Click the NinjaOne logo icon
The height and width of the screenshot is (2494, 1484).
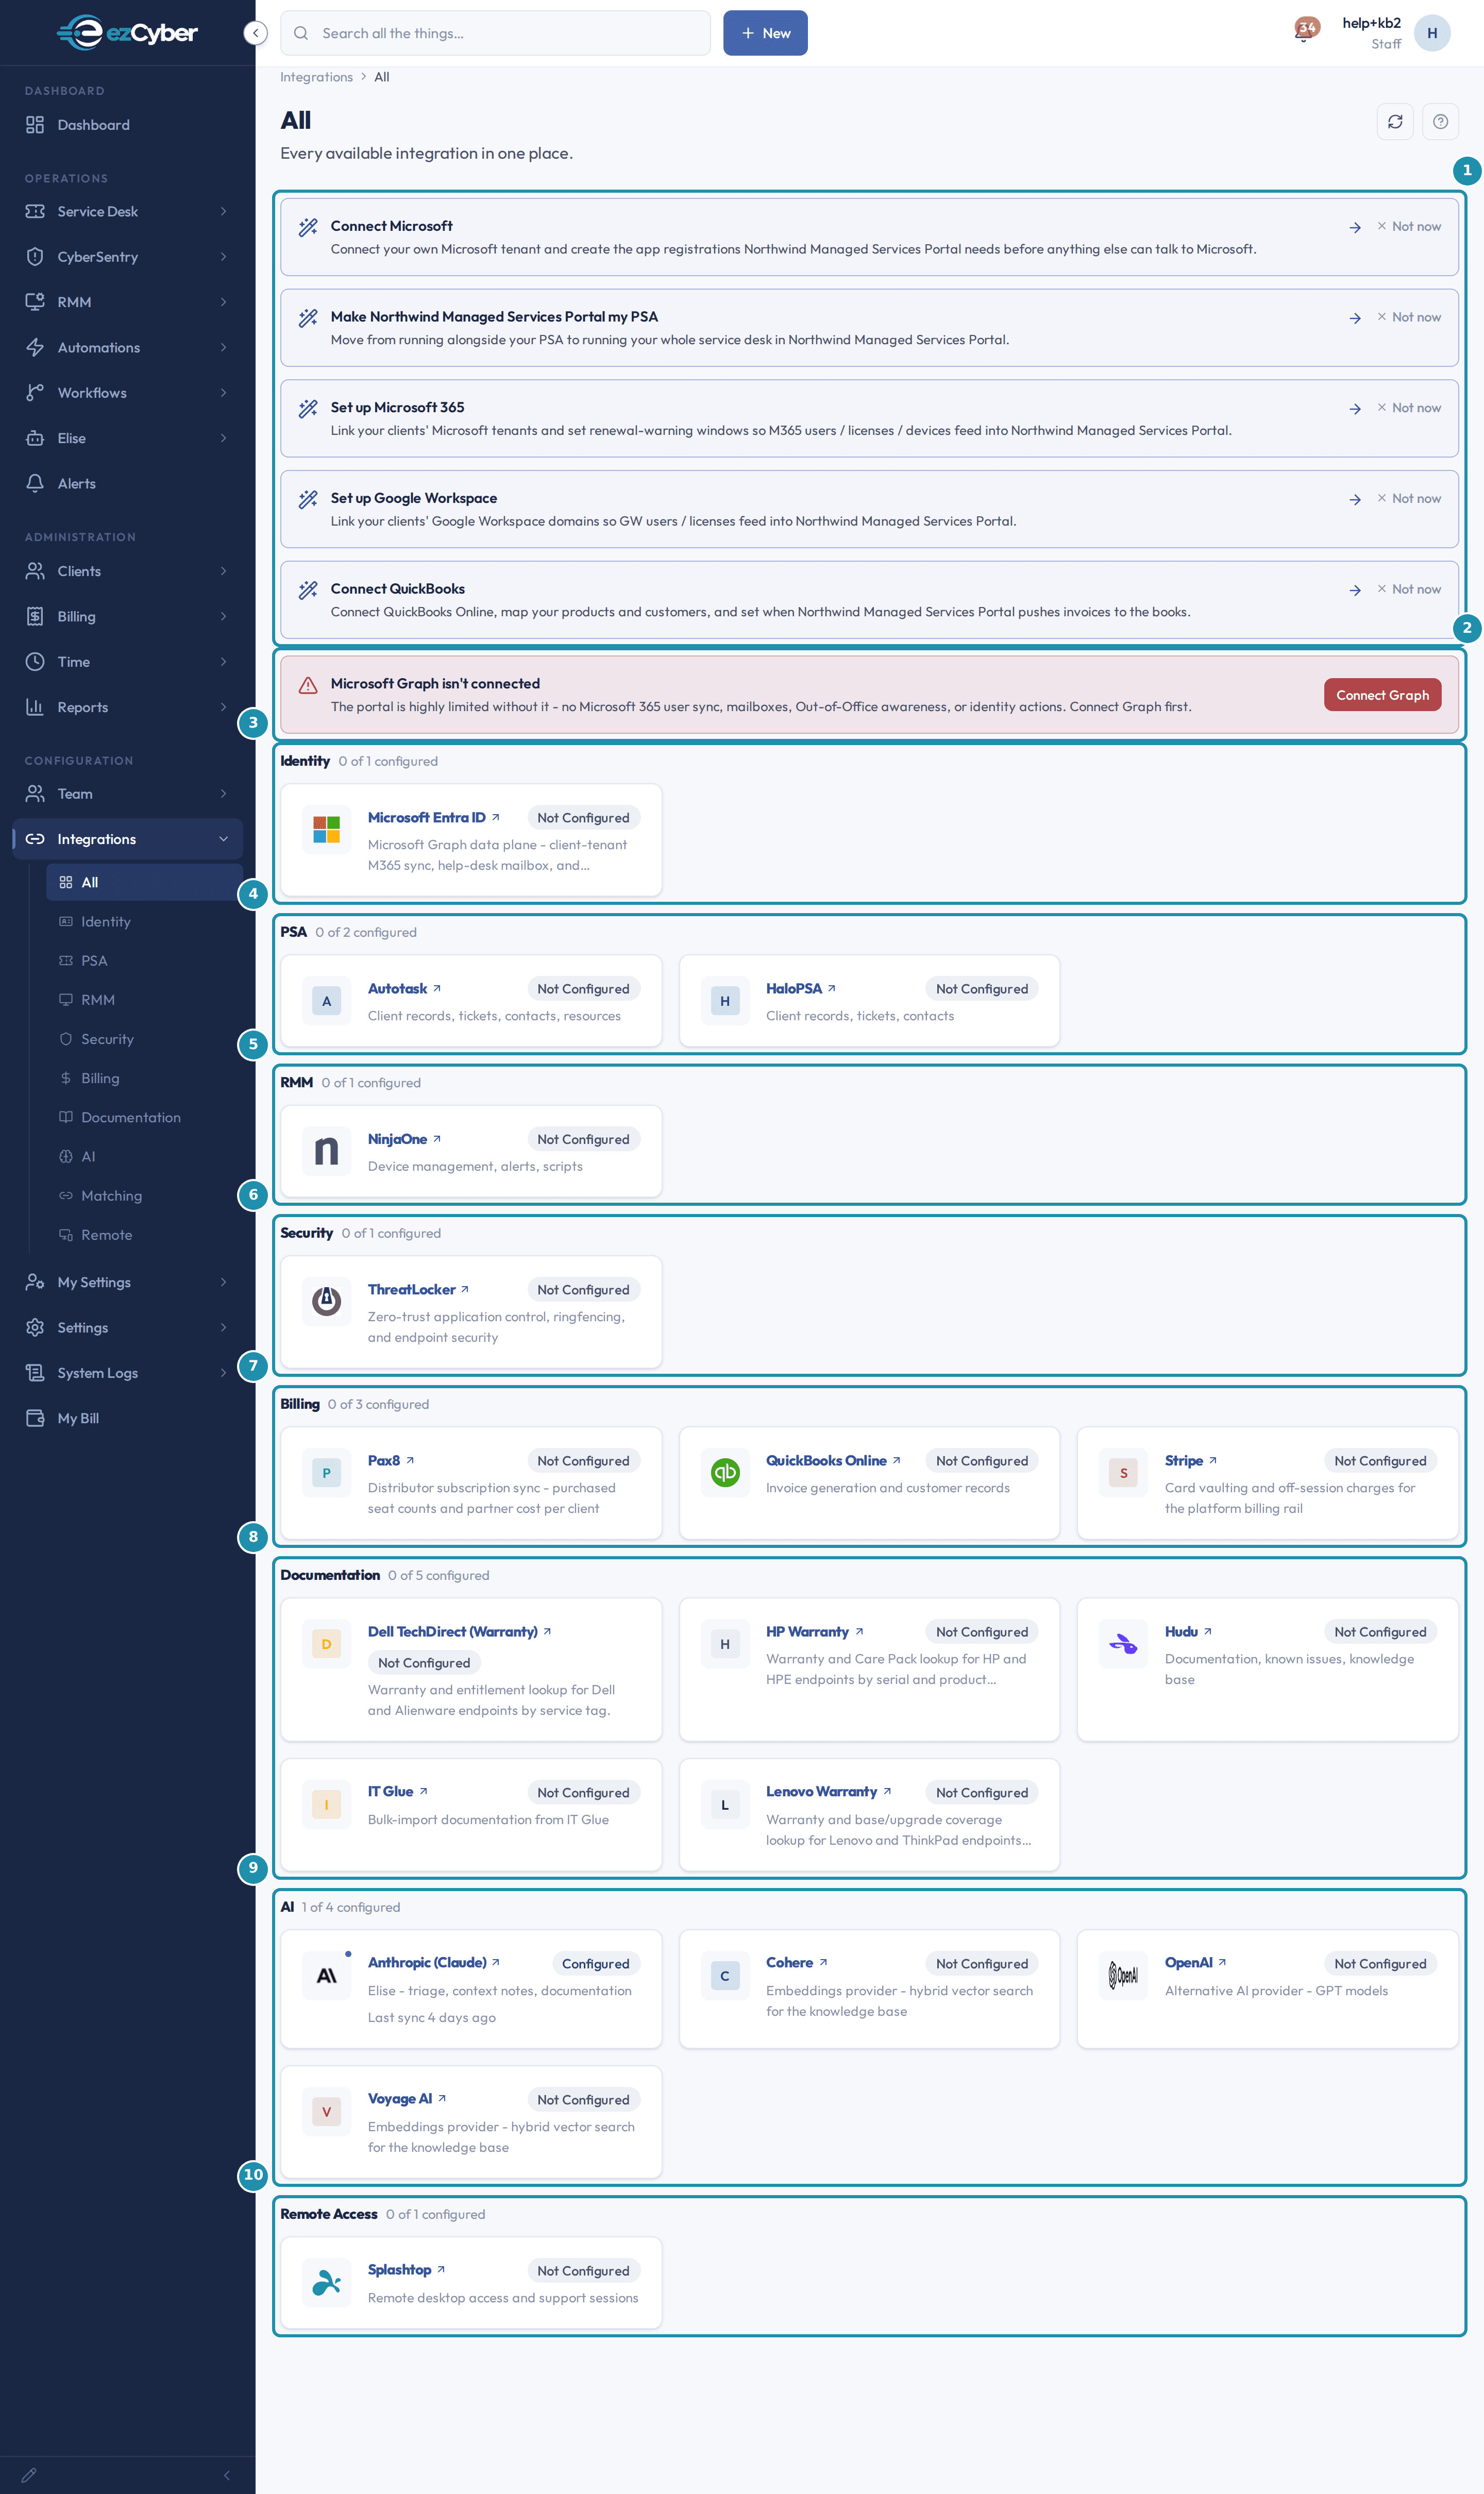coord(326,1151)
